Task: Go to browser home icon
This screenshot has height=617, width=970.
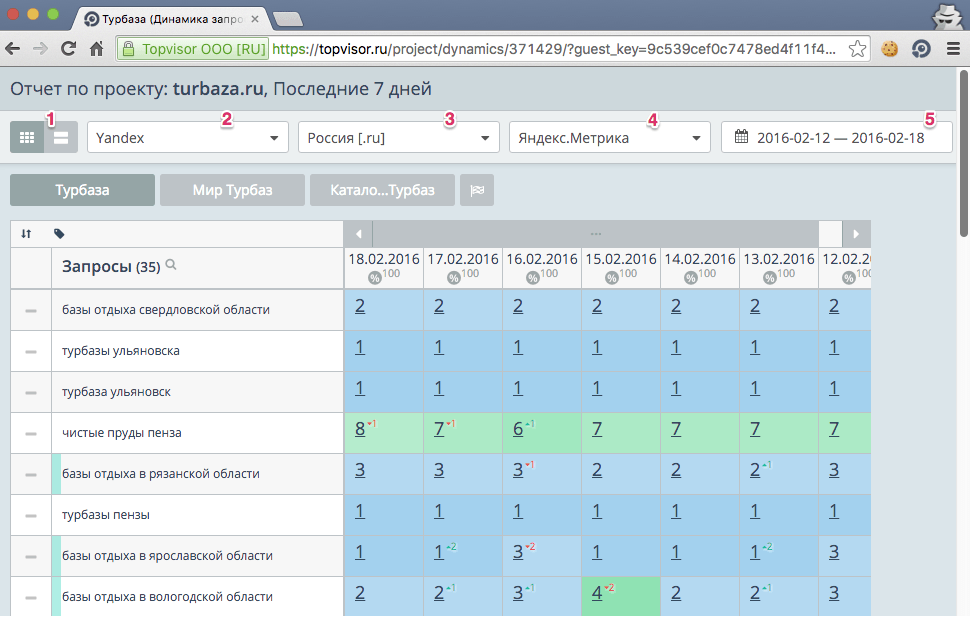Action: tap(97, 49)
